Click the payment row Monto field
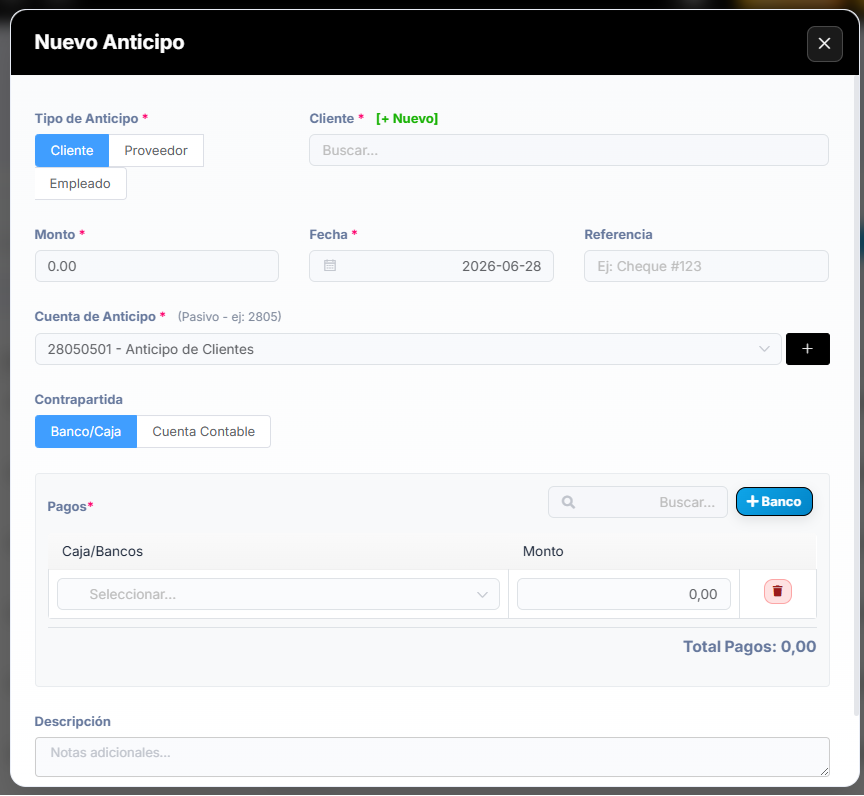Viewport: 864px width, 796px height. tap(624, 594)
